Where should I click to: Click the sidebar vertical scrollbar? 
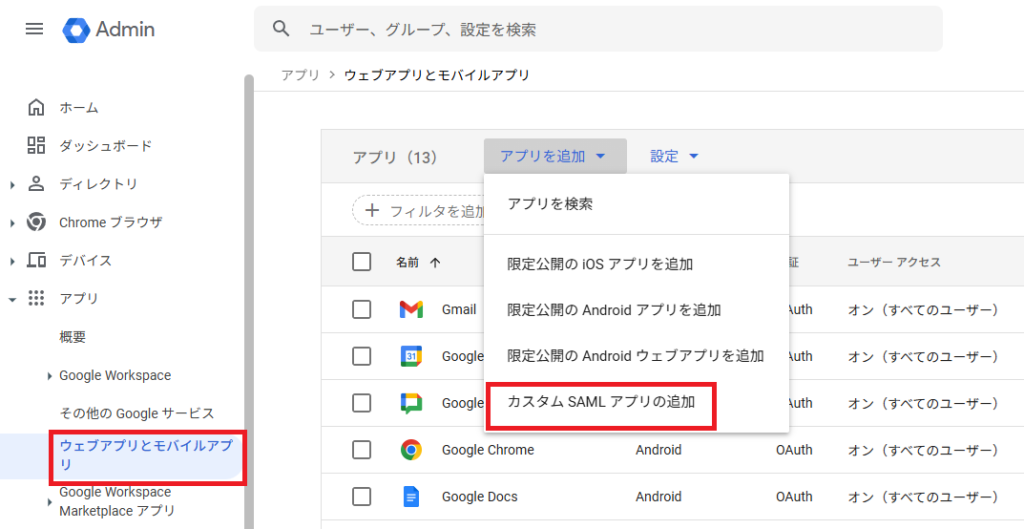[x=249, y=300]
